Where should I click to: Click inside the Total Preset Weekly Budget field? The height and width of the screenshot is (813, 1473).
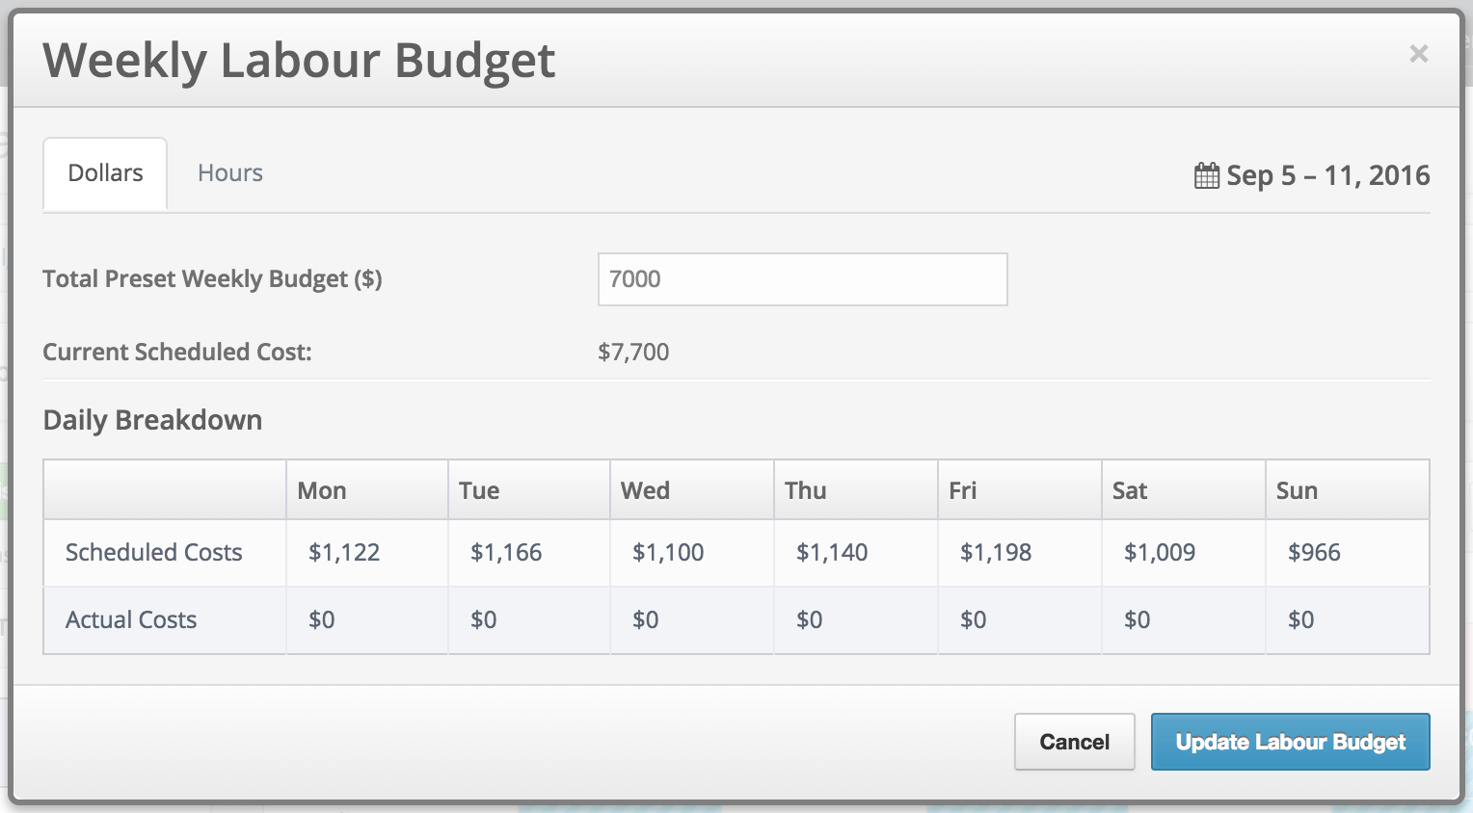point(802,279)
